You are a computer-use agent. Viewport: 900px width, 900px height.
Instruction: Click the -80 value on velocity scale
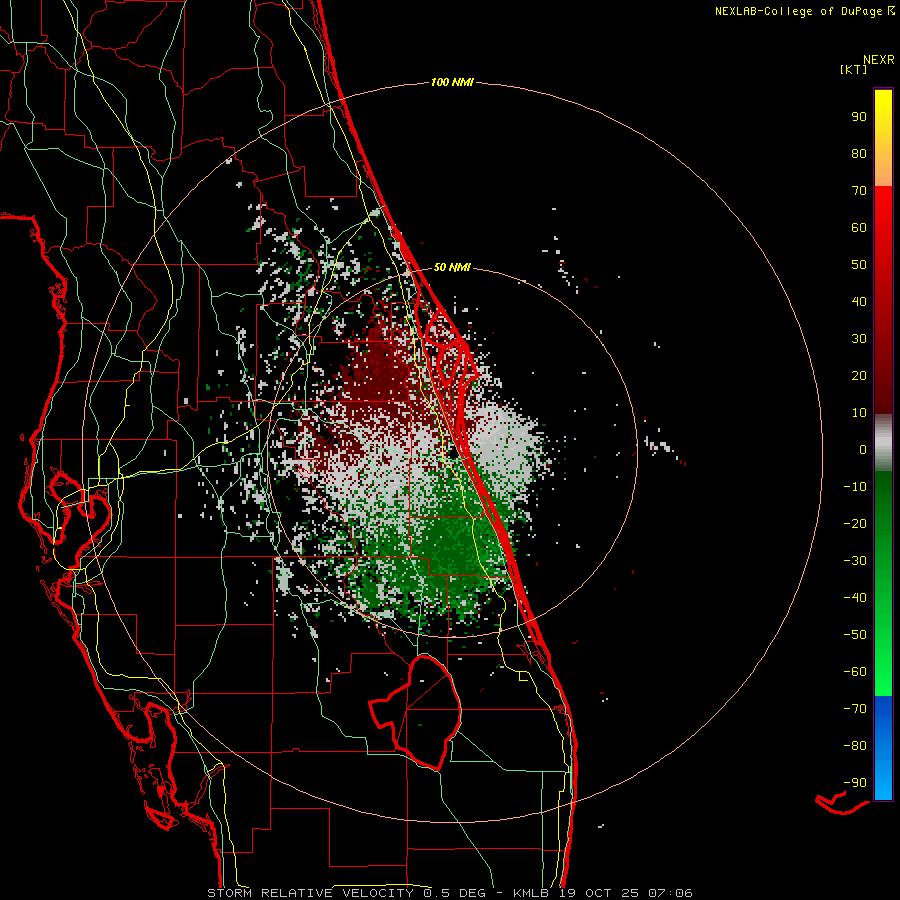click(x=855, y=746)
